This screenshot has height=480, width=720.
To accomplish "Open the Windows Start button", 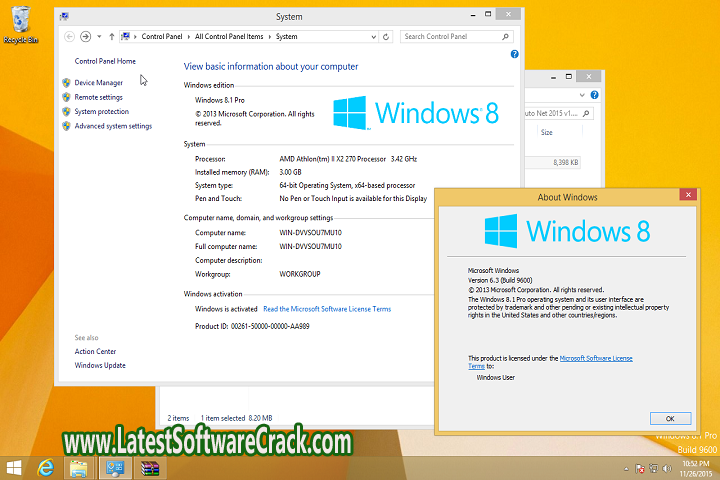I will pyautogui.click(x=14, y=469).
